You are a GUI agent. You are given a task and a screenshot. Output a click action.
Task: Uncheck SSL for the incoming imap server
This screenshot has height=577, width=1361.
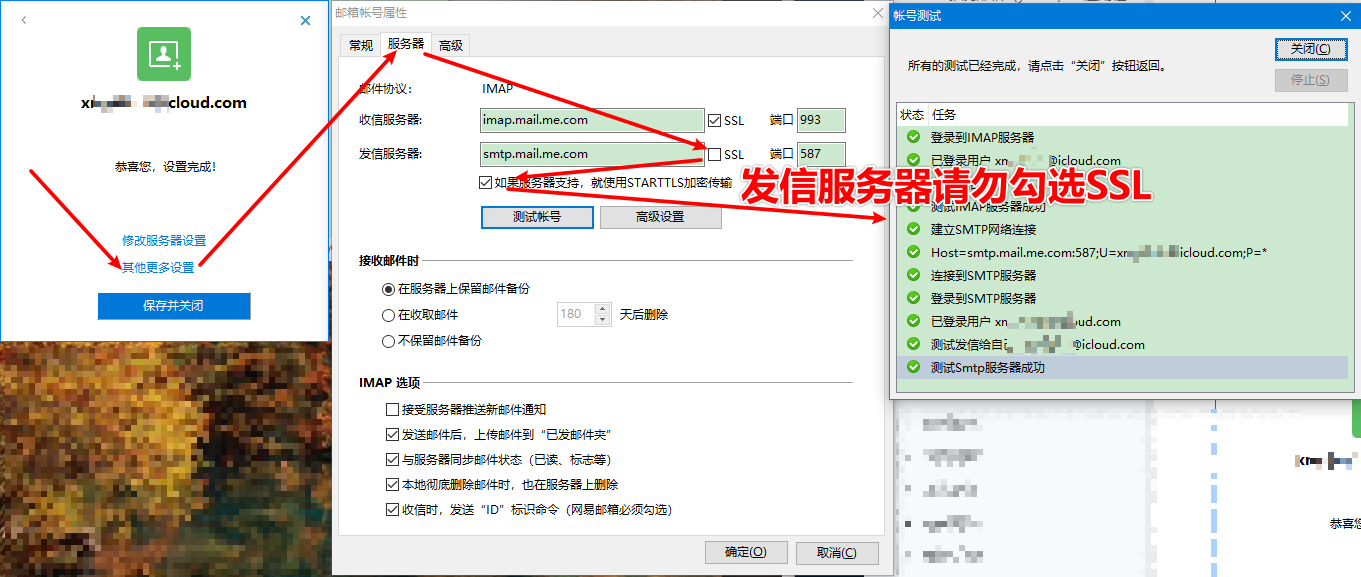click(714, 120)
